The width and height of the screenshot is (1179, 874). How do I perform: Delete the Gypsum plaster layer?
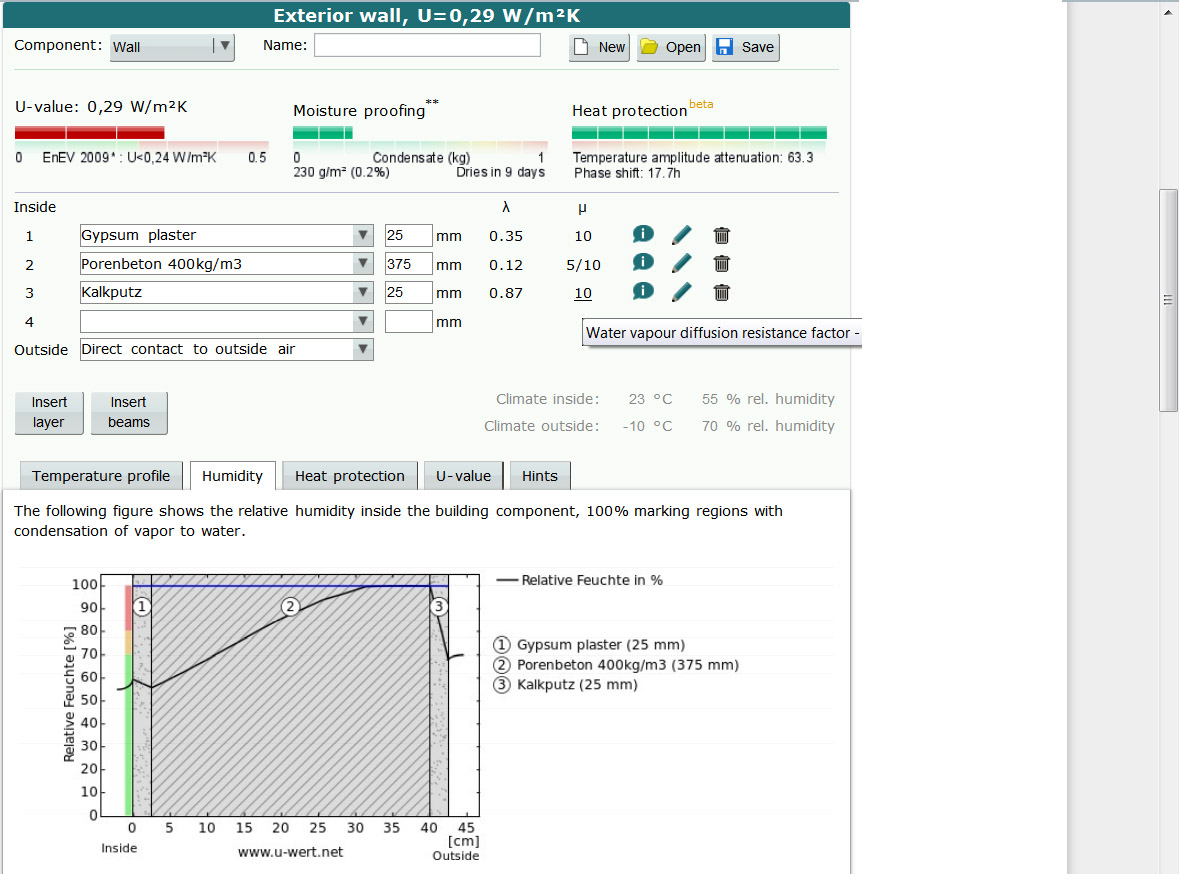coord(721,235)
